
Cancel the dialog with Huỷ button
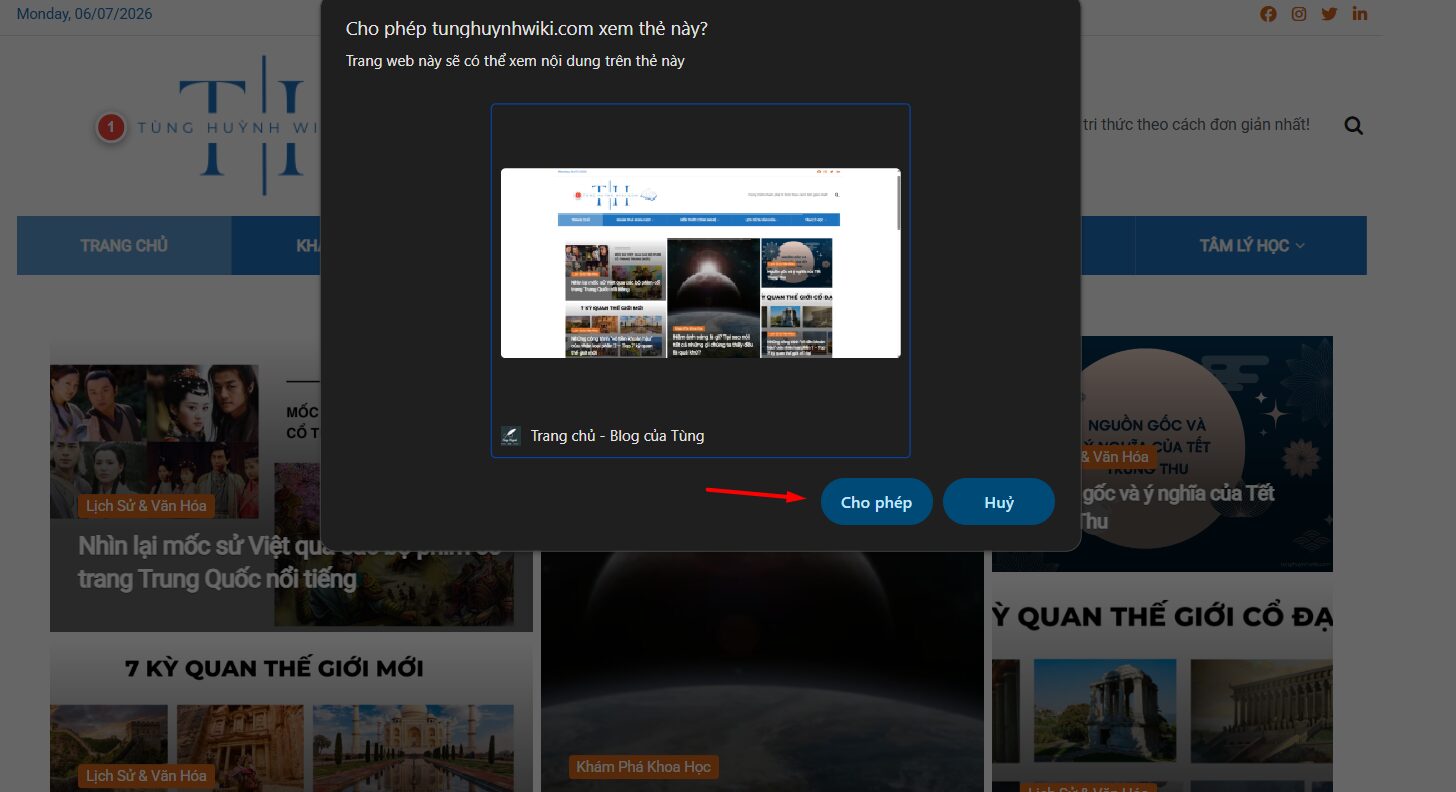pos(998,502)
